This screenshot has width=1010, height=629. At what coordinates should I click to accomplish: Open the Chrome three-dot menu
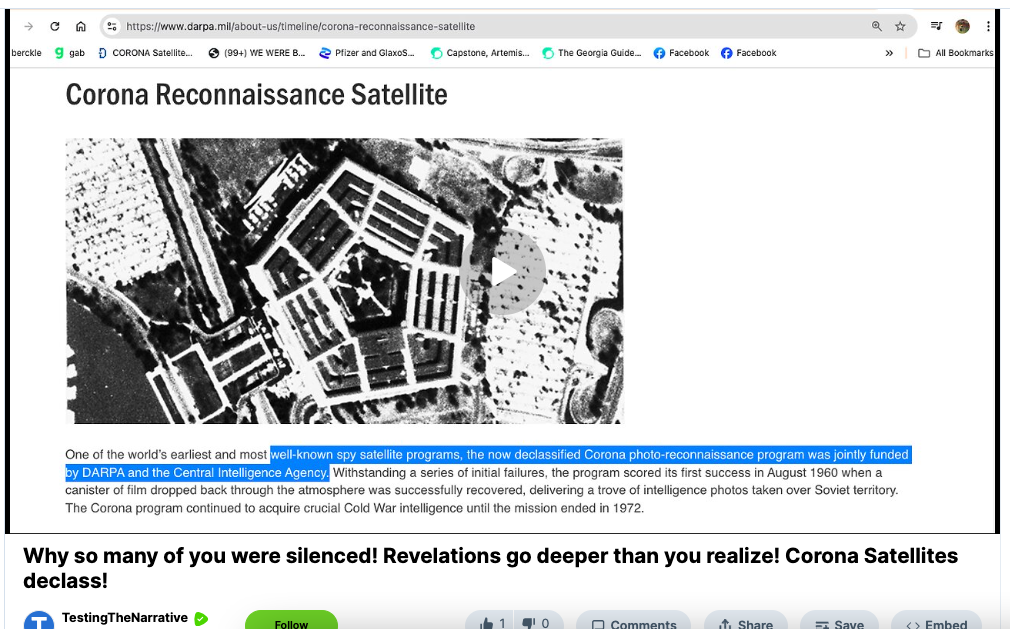point(988,26)
